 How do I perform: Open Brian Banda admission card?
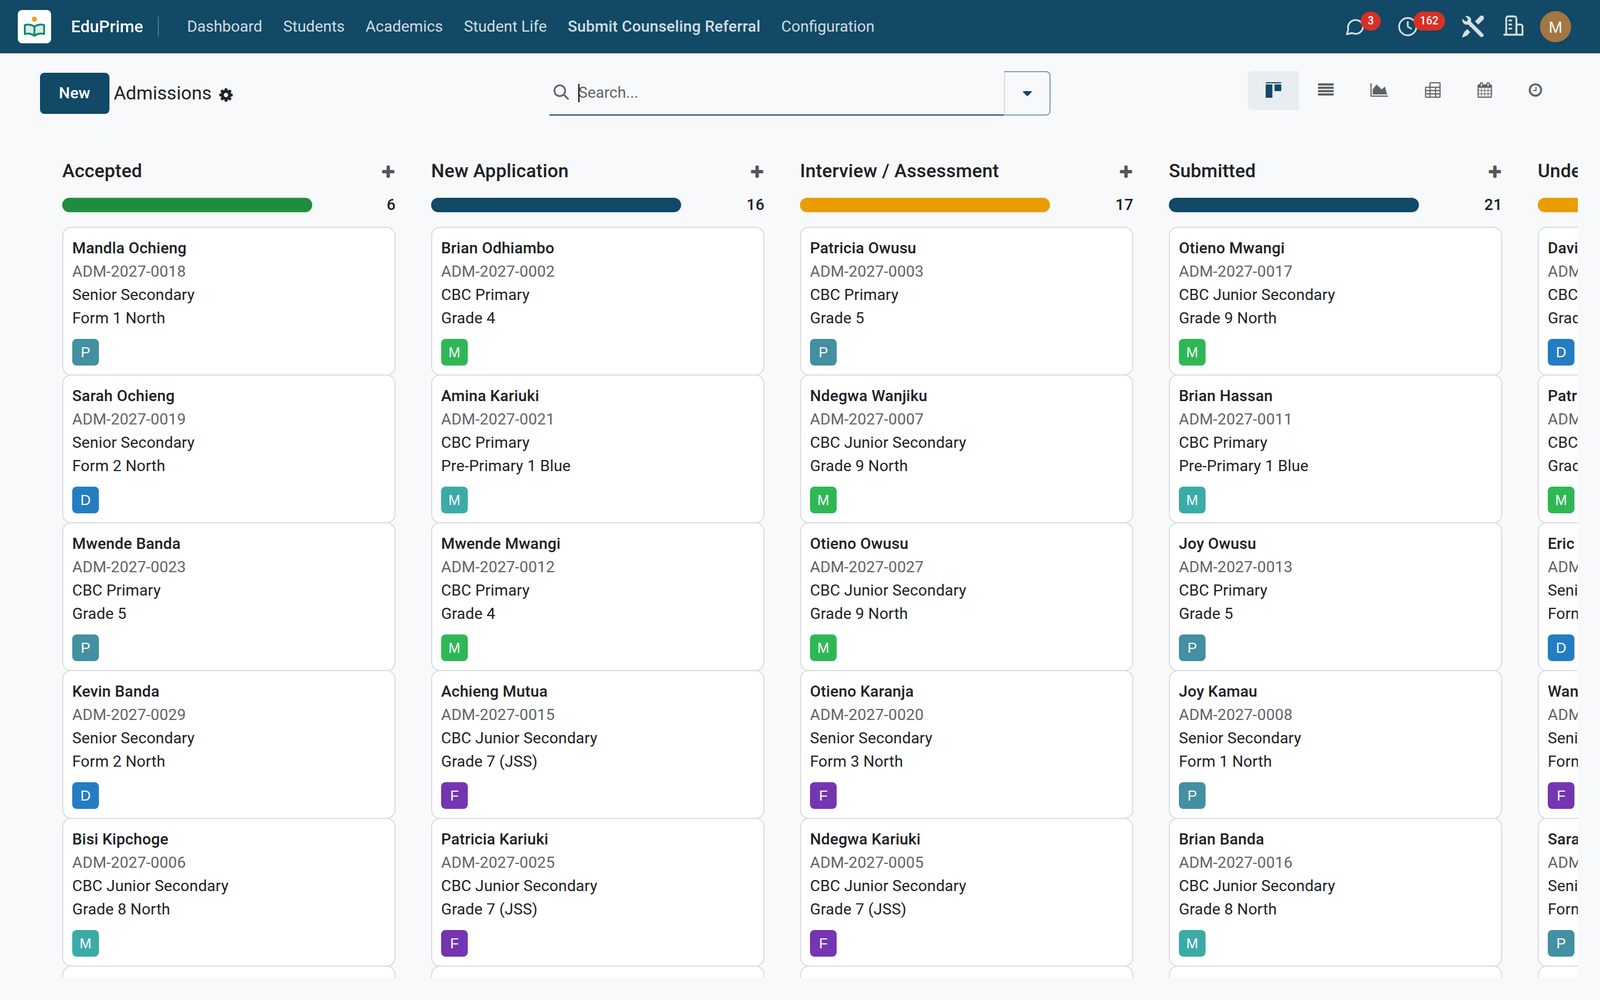click(1335, 892)
